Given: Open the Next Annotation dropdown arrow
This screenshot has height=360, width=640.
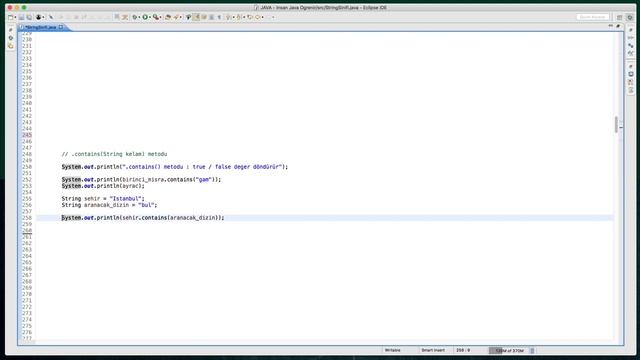Looking at the screenshot, I should click(x=233, y=17).
